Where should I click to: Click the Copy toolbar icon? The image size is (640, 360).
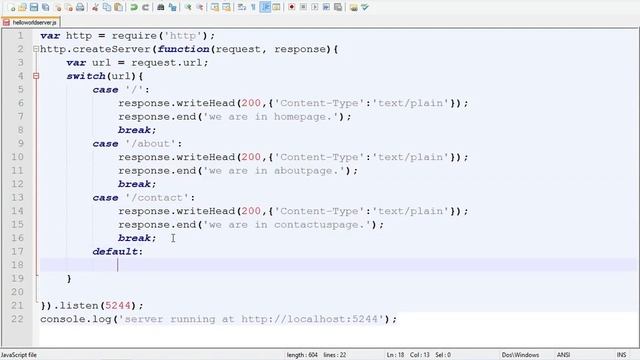[x=107, y=7]
